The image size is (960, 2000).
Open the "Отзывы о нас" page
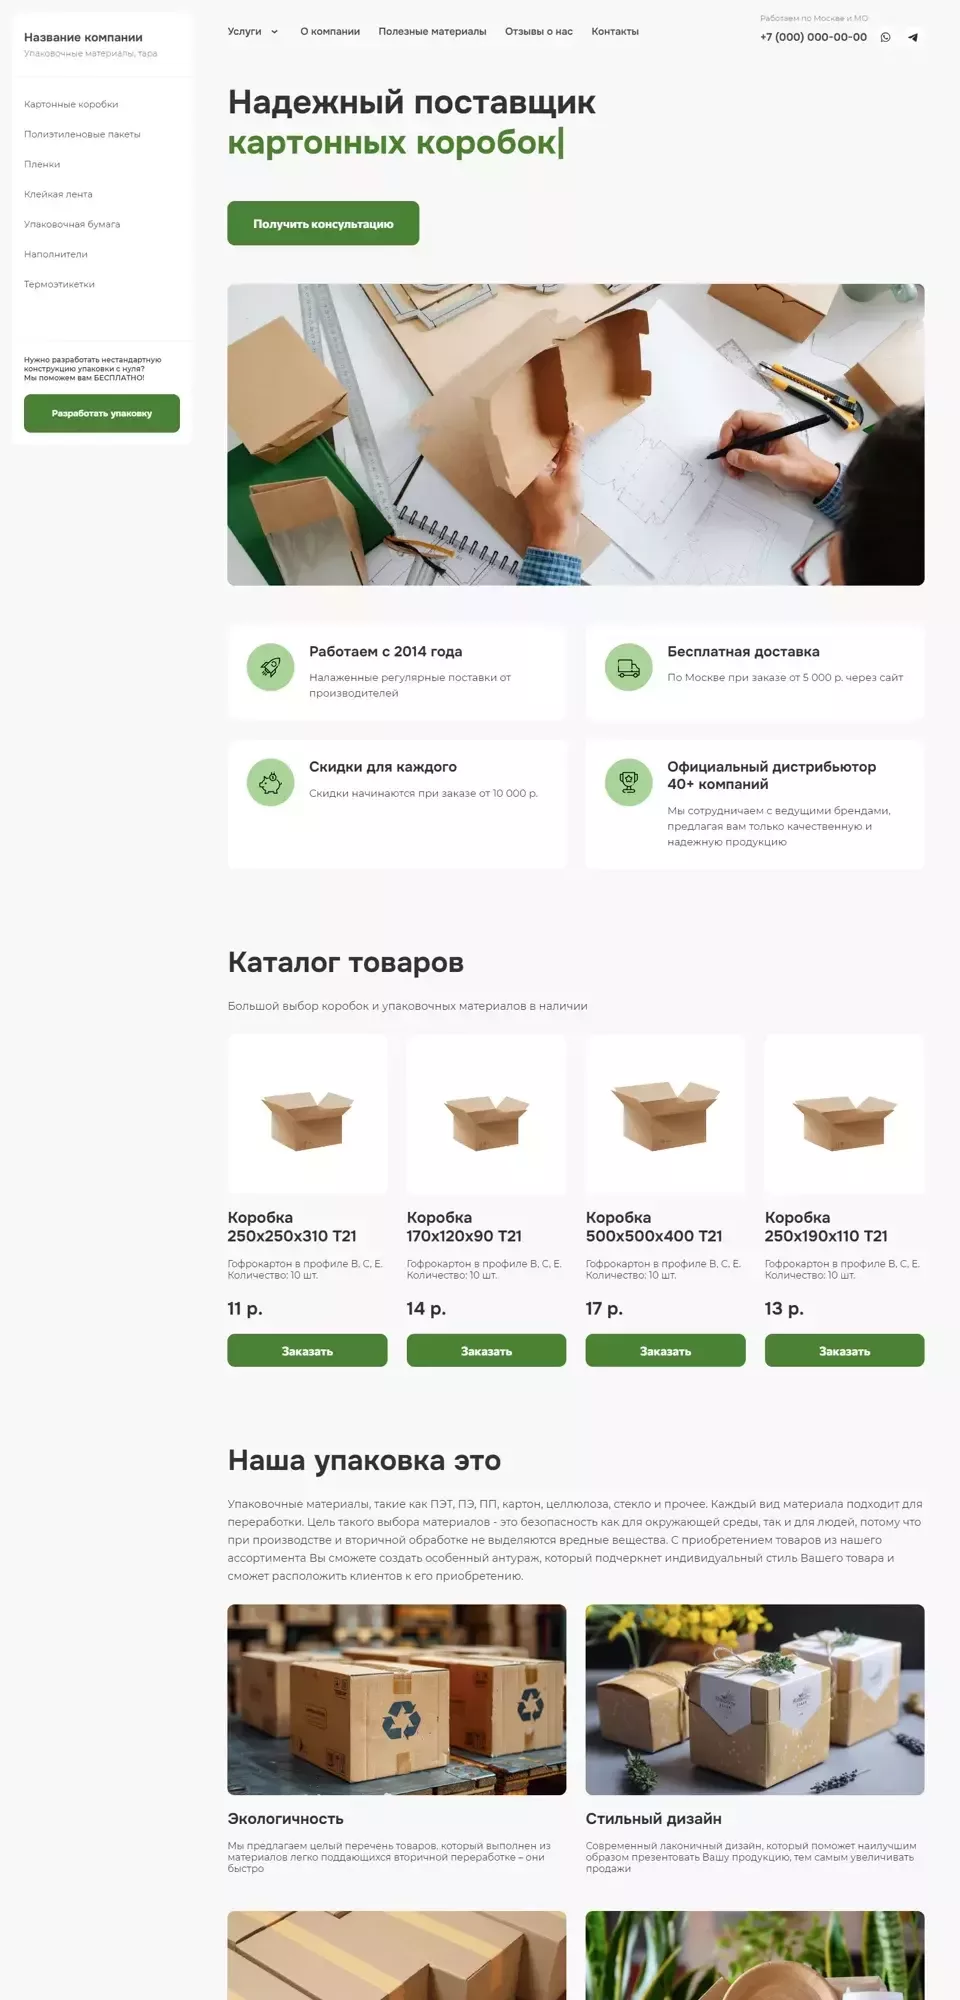(x=539, y=32)
